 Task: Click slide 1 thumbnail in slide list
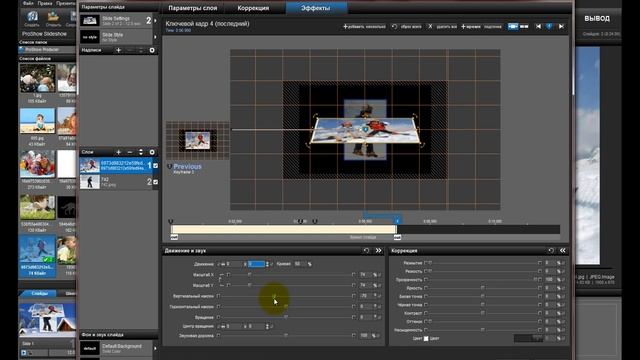click(x=47, y=320)
